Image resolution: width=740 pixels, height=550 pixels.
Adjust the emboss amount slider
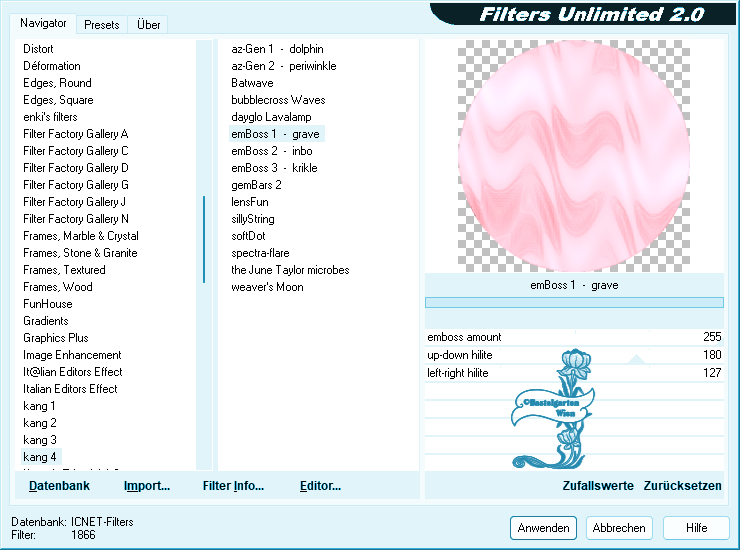pos(574,337)
